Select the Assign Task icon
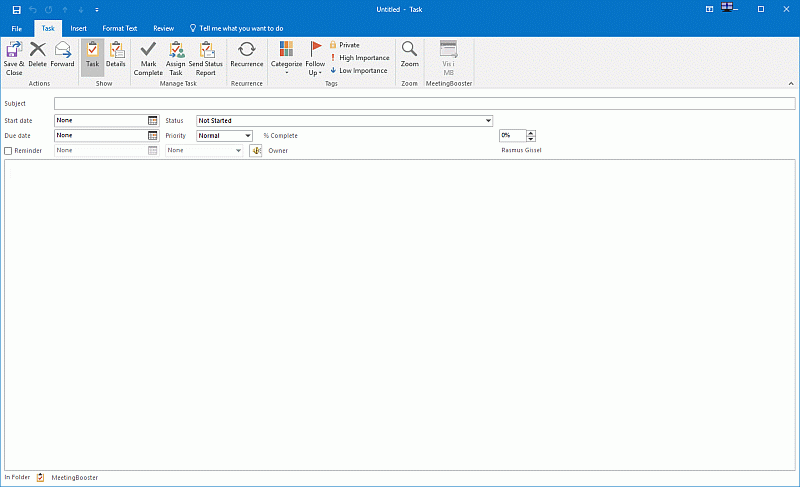The image size is (800, 487). pyautogui.click(x=176, y=59)
